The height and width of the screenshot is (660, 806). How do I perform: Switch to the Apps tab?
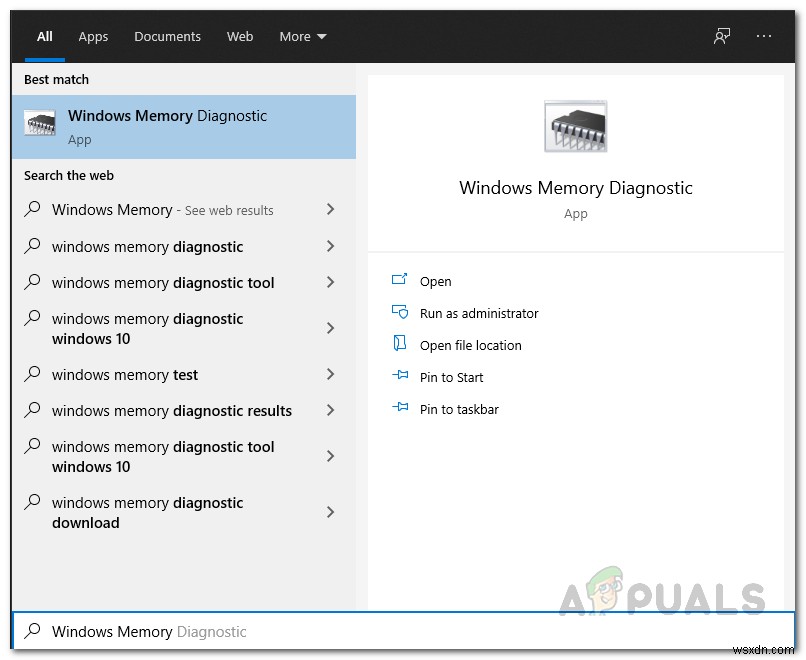coord(93,36)
